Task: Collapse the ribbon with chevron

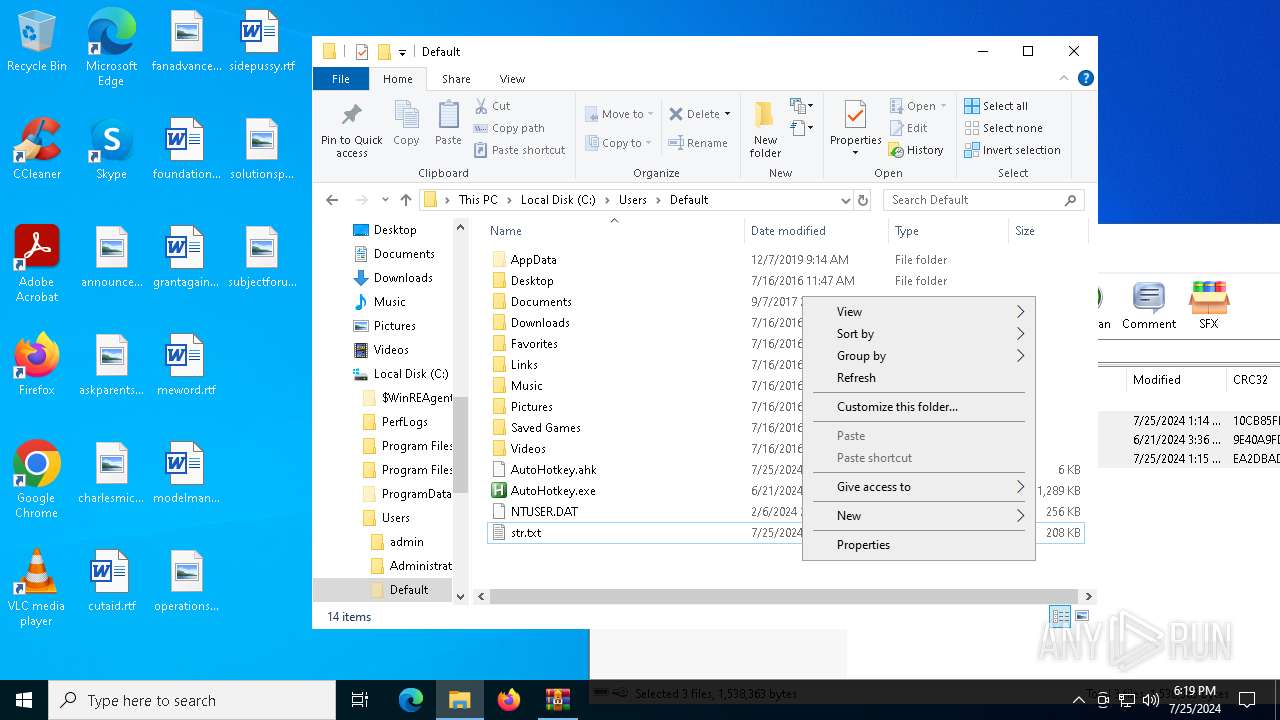Action: (1064, 78)
